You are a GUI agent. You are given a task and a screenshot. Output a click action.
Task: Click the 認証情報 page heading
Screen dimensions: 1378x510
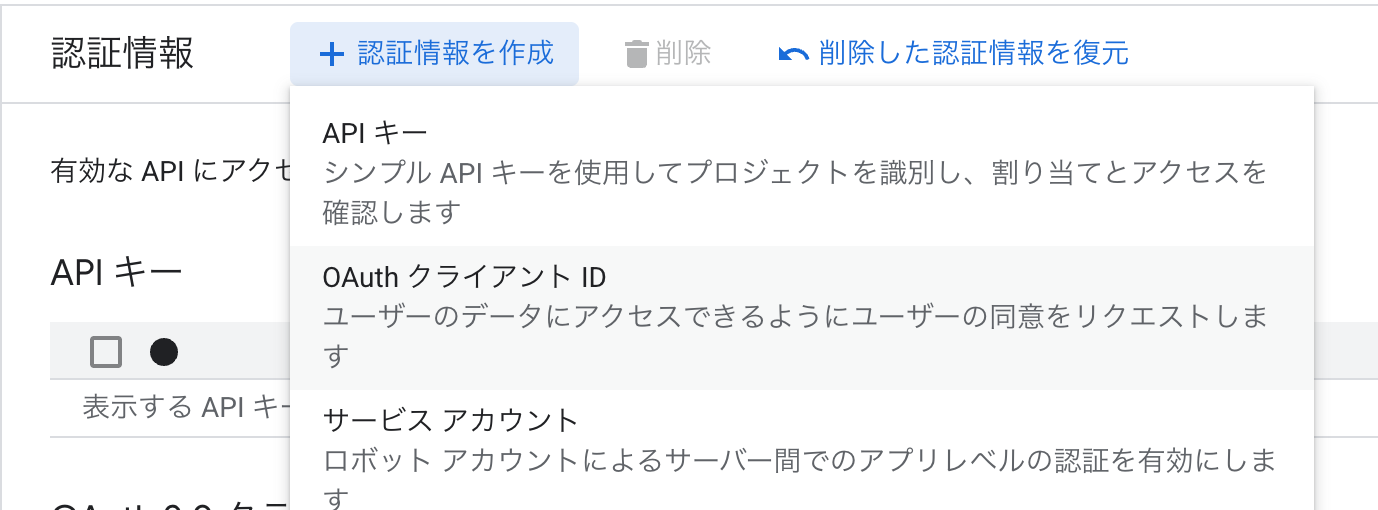coord(123,54)
